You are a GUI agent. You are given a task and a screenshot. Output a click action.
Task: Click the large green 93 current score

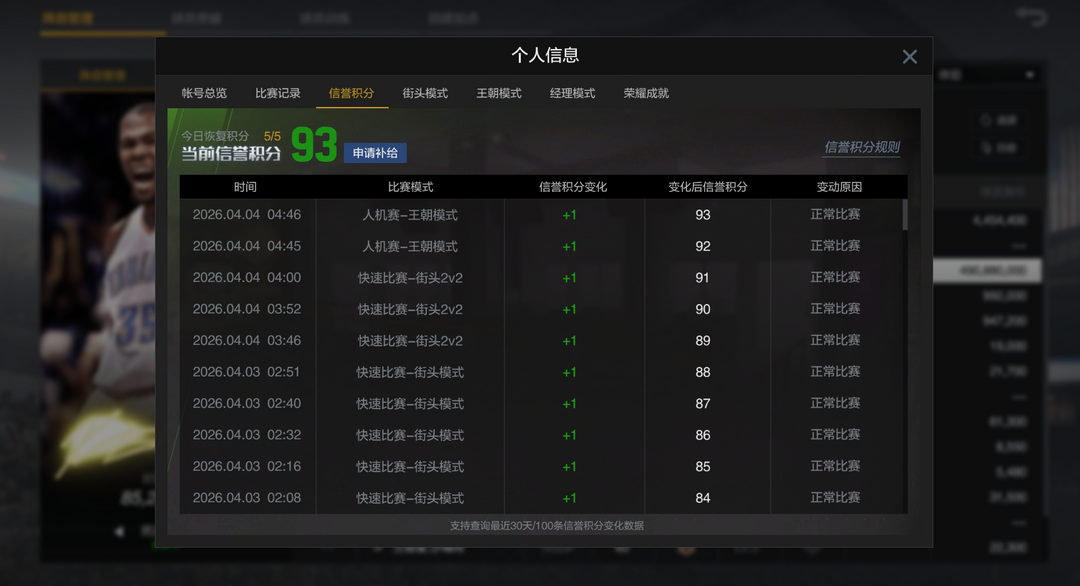click(x=314, y=145)
